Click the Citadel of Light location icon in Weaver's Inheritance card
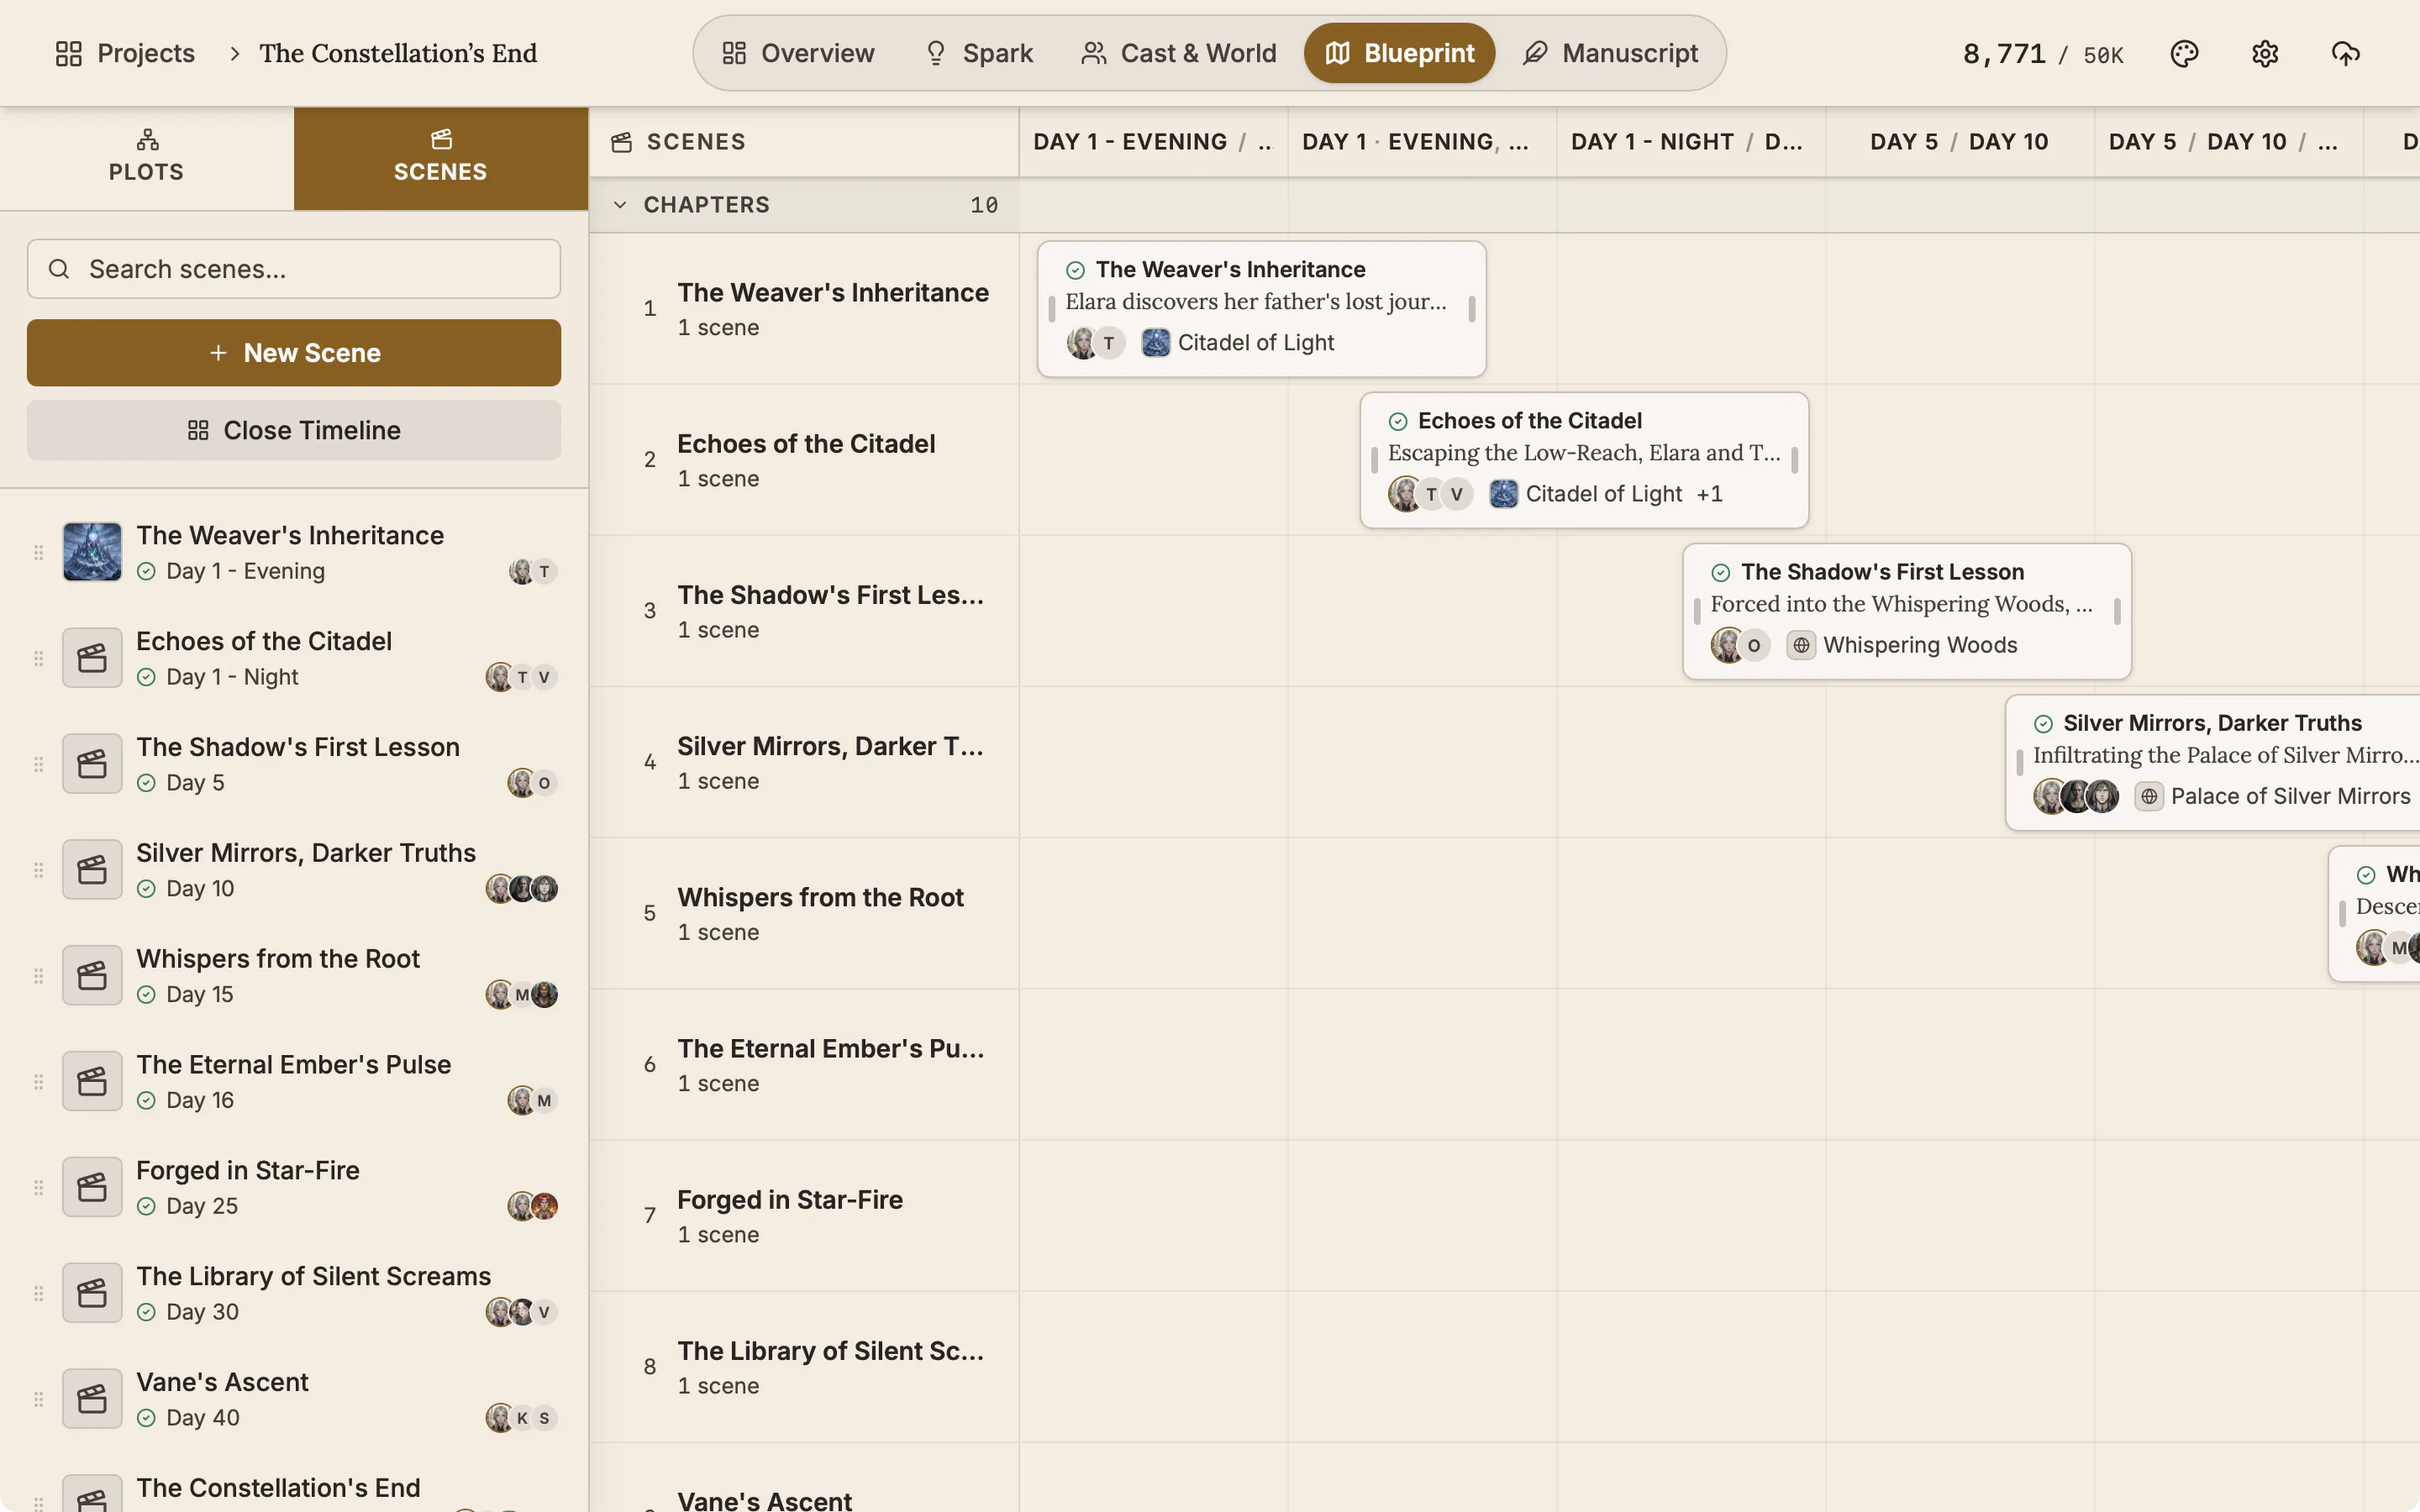The height and width of the screenshot is (1512, 2420). (x=1156, y=343)
